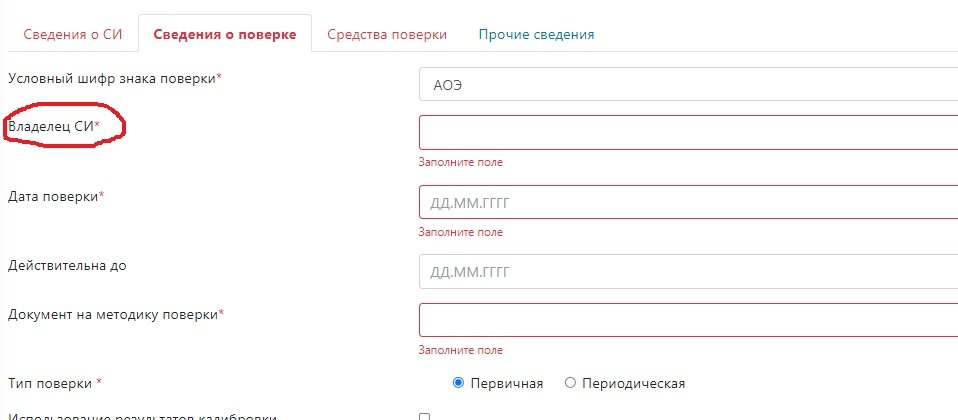Select the Первичная radio button
Screen dimensions: 958x420
pos(459,383)
